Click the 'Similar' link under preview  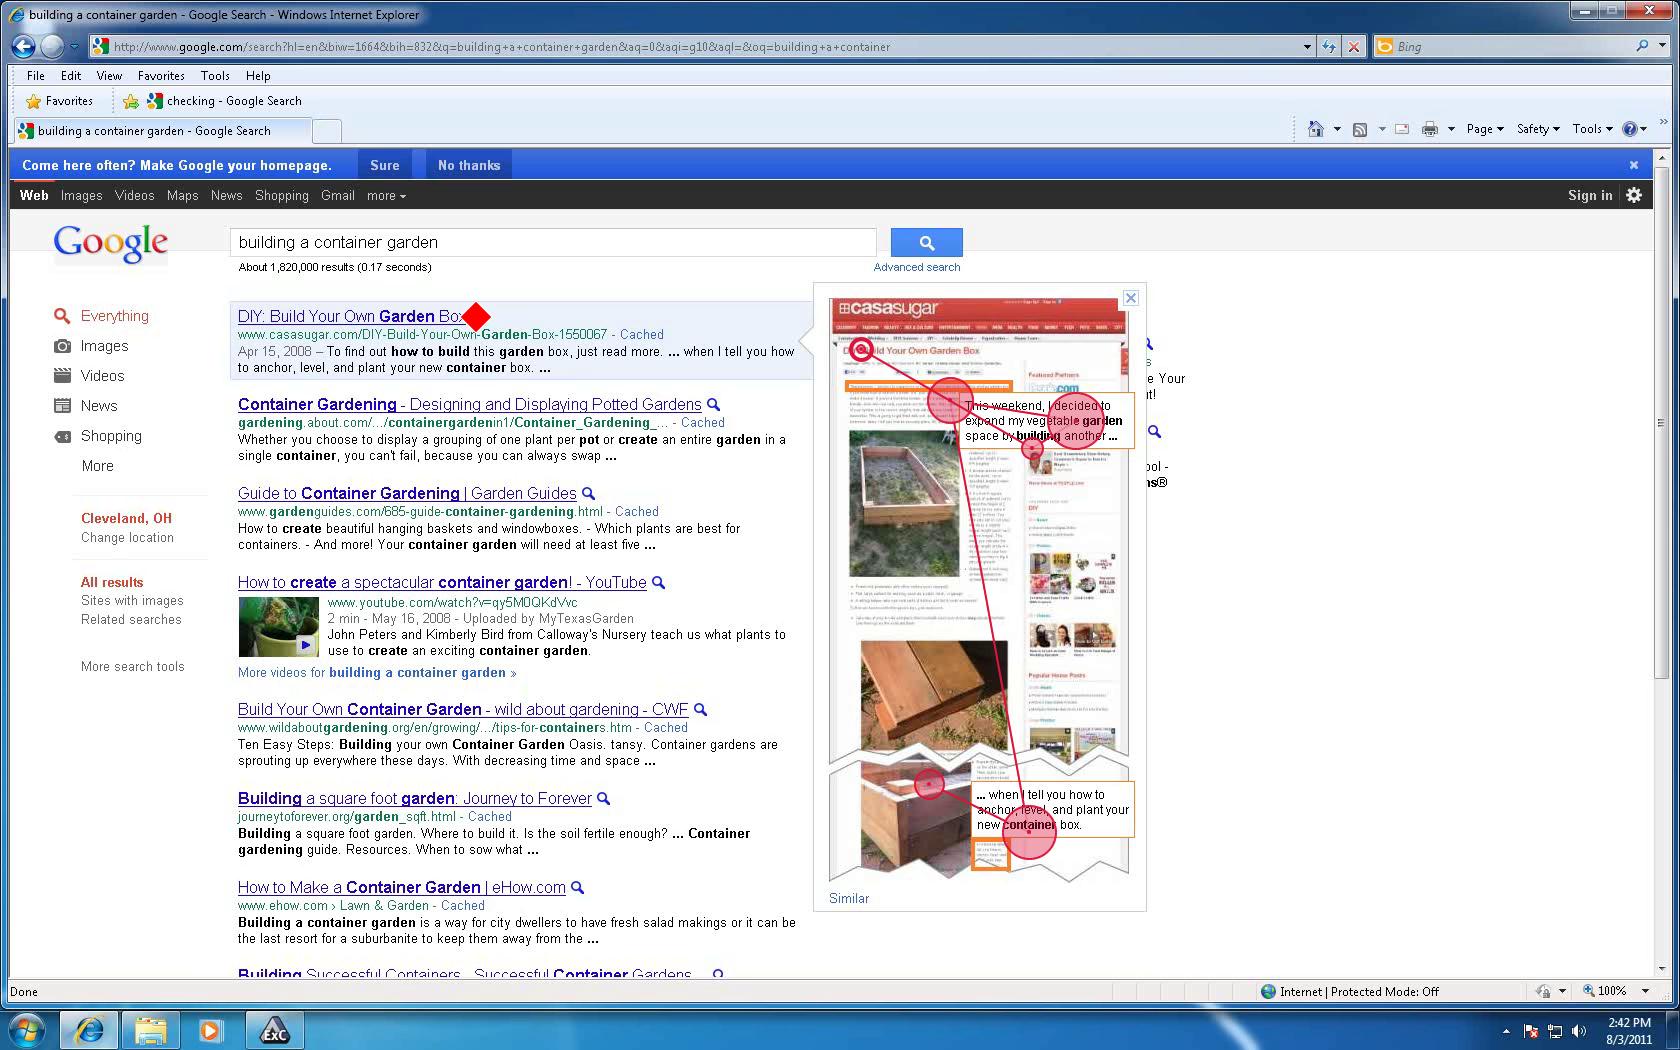849,898
